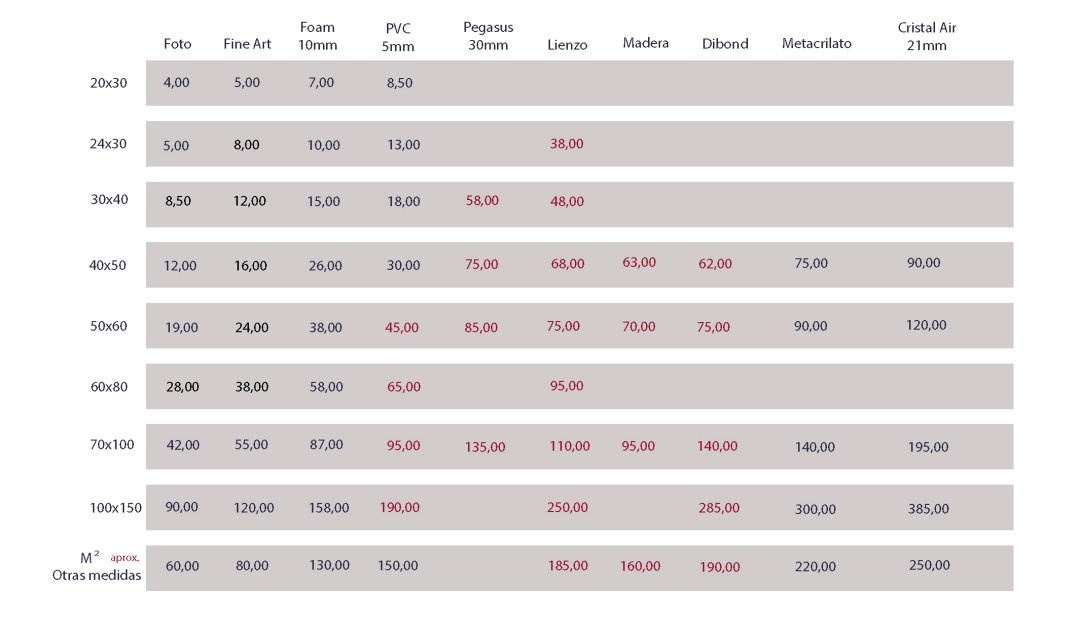Click the Lienzo column header
Image resolution: width=1078 pixels, height=628 pixels.
[567, 44]
